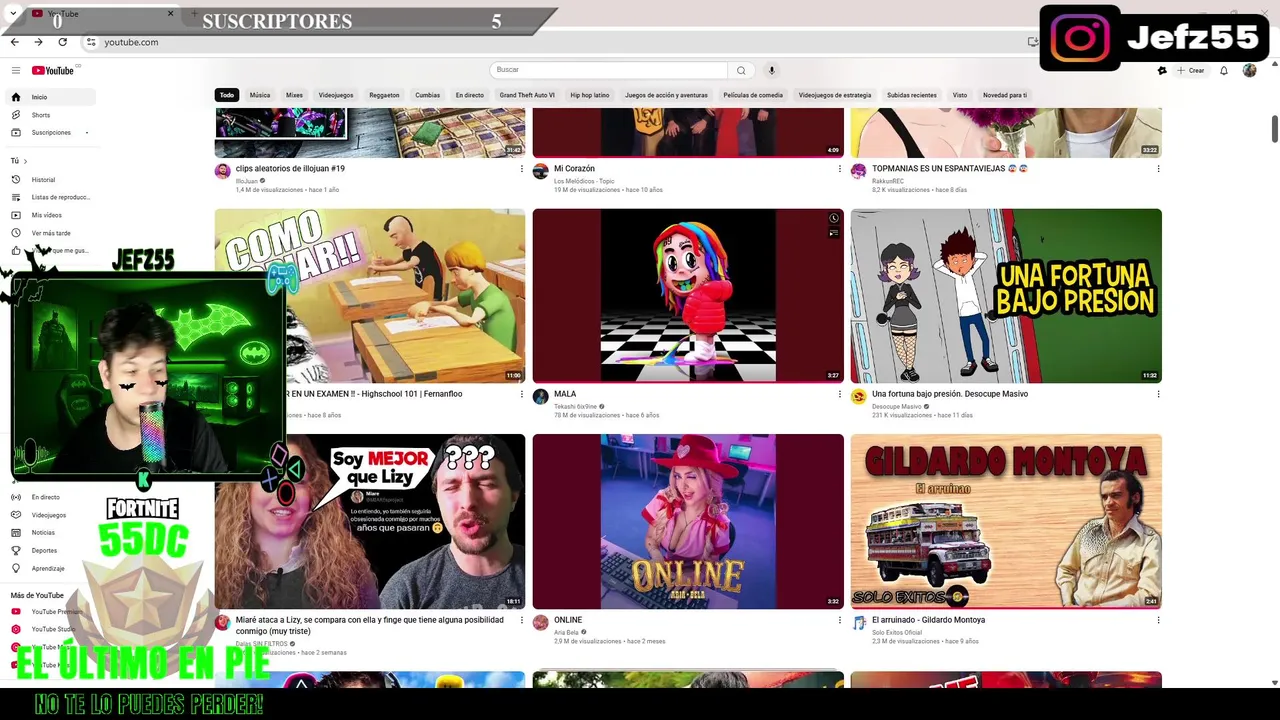Play the MALA video thumbnail

pos(688,296)
